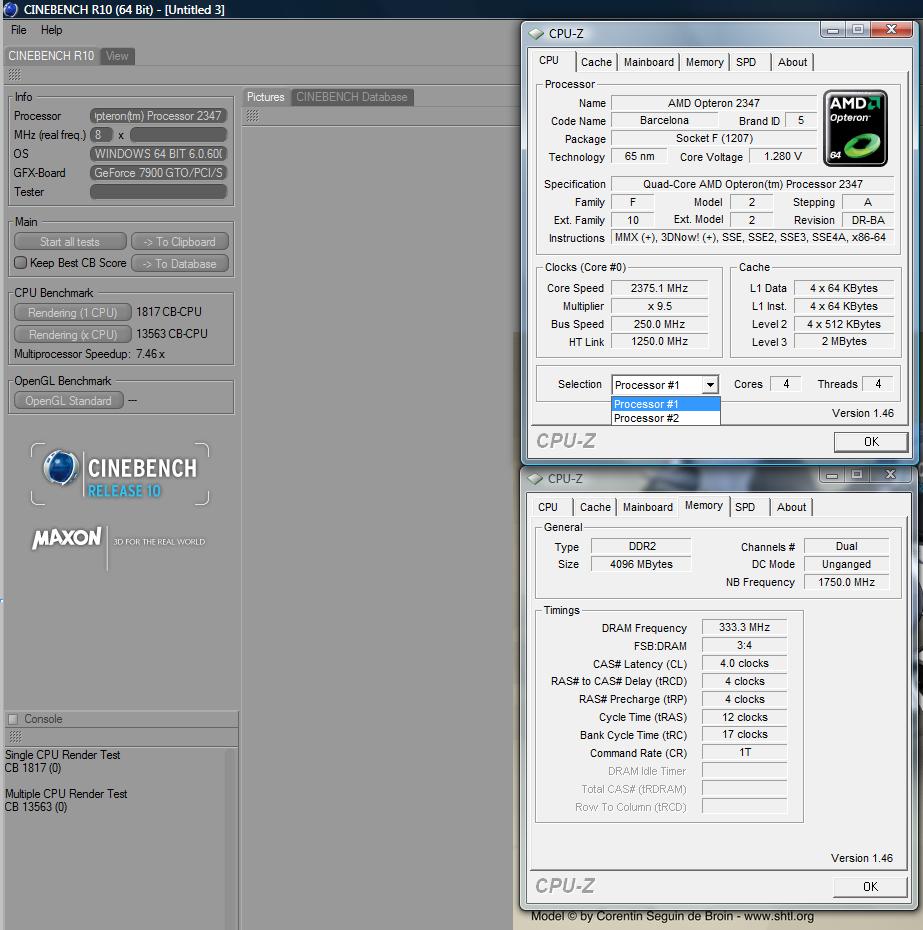Click Package value Socket F (1207)
This screenshot has width=923, height=930.
tap(714, 138)
